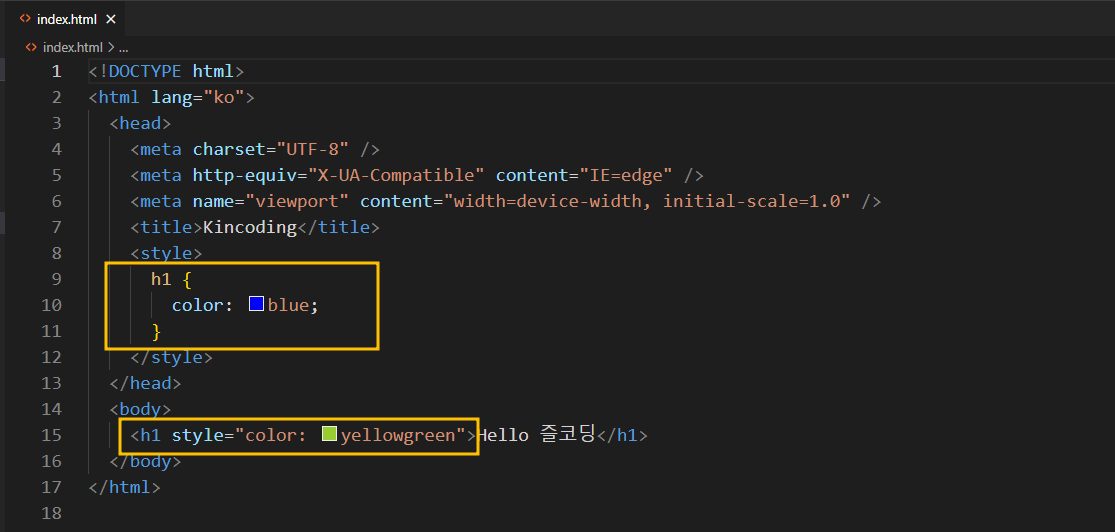Click the closing body tag
Screen dimensions: 1115x532
coord(146,461)
